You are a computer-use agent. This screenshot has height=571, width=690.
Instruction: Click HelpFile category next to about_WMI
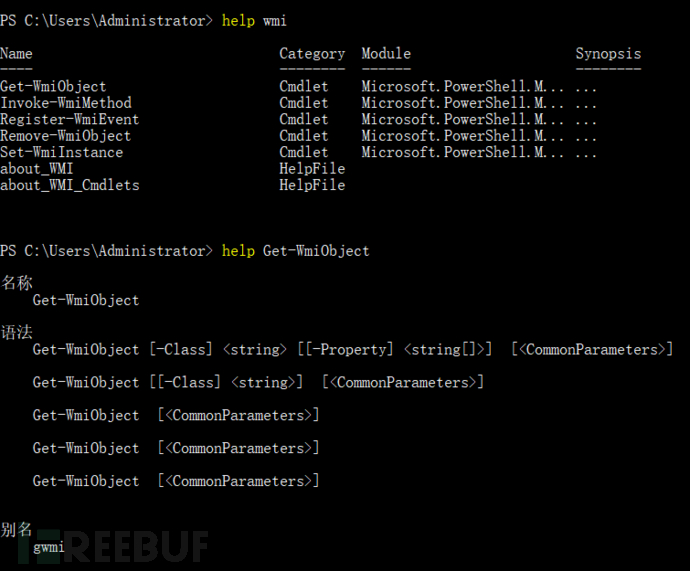coord(312,168)
